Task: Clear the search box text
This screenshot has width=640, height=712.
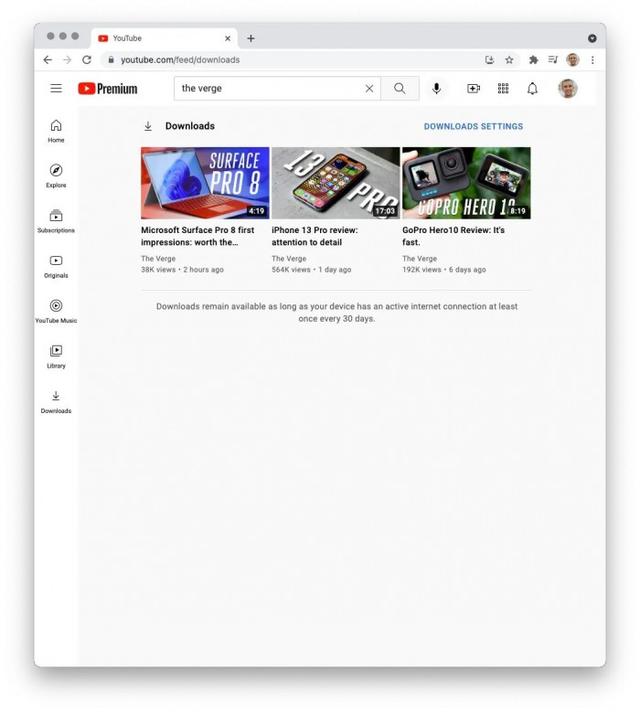Action: click(369, 88)
